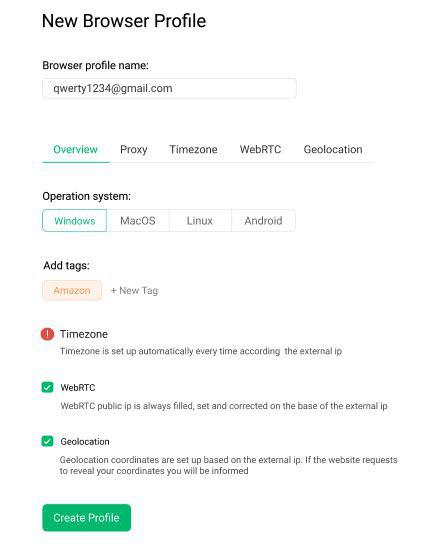Select the Overview tab

[x=75, y=150]
